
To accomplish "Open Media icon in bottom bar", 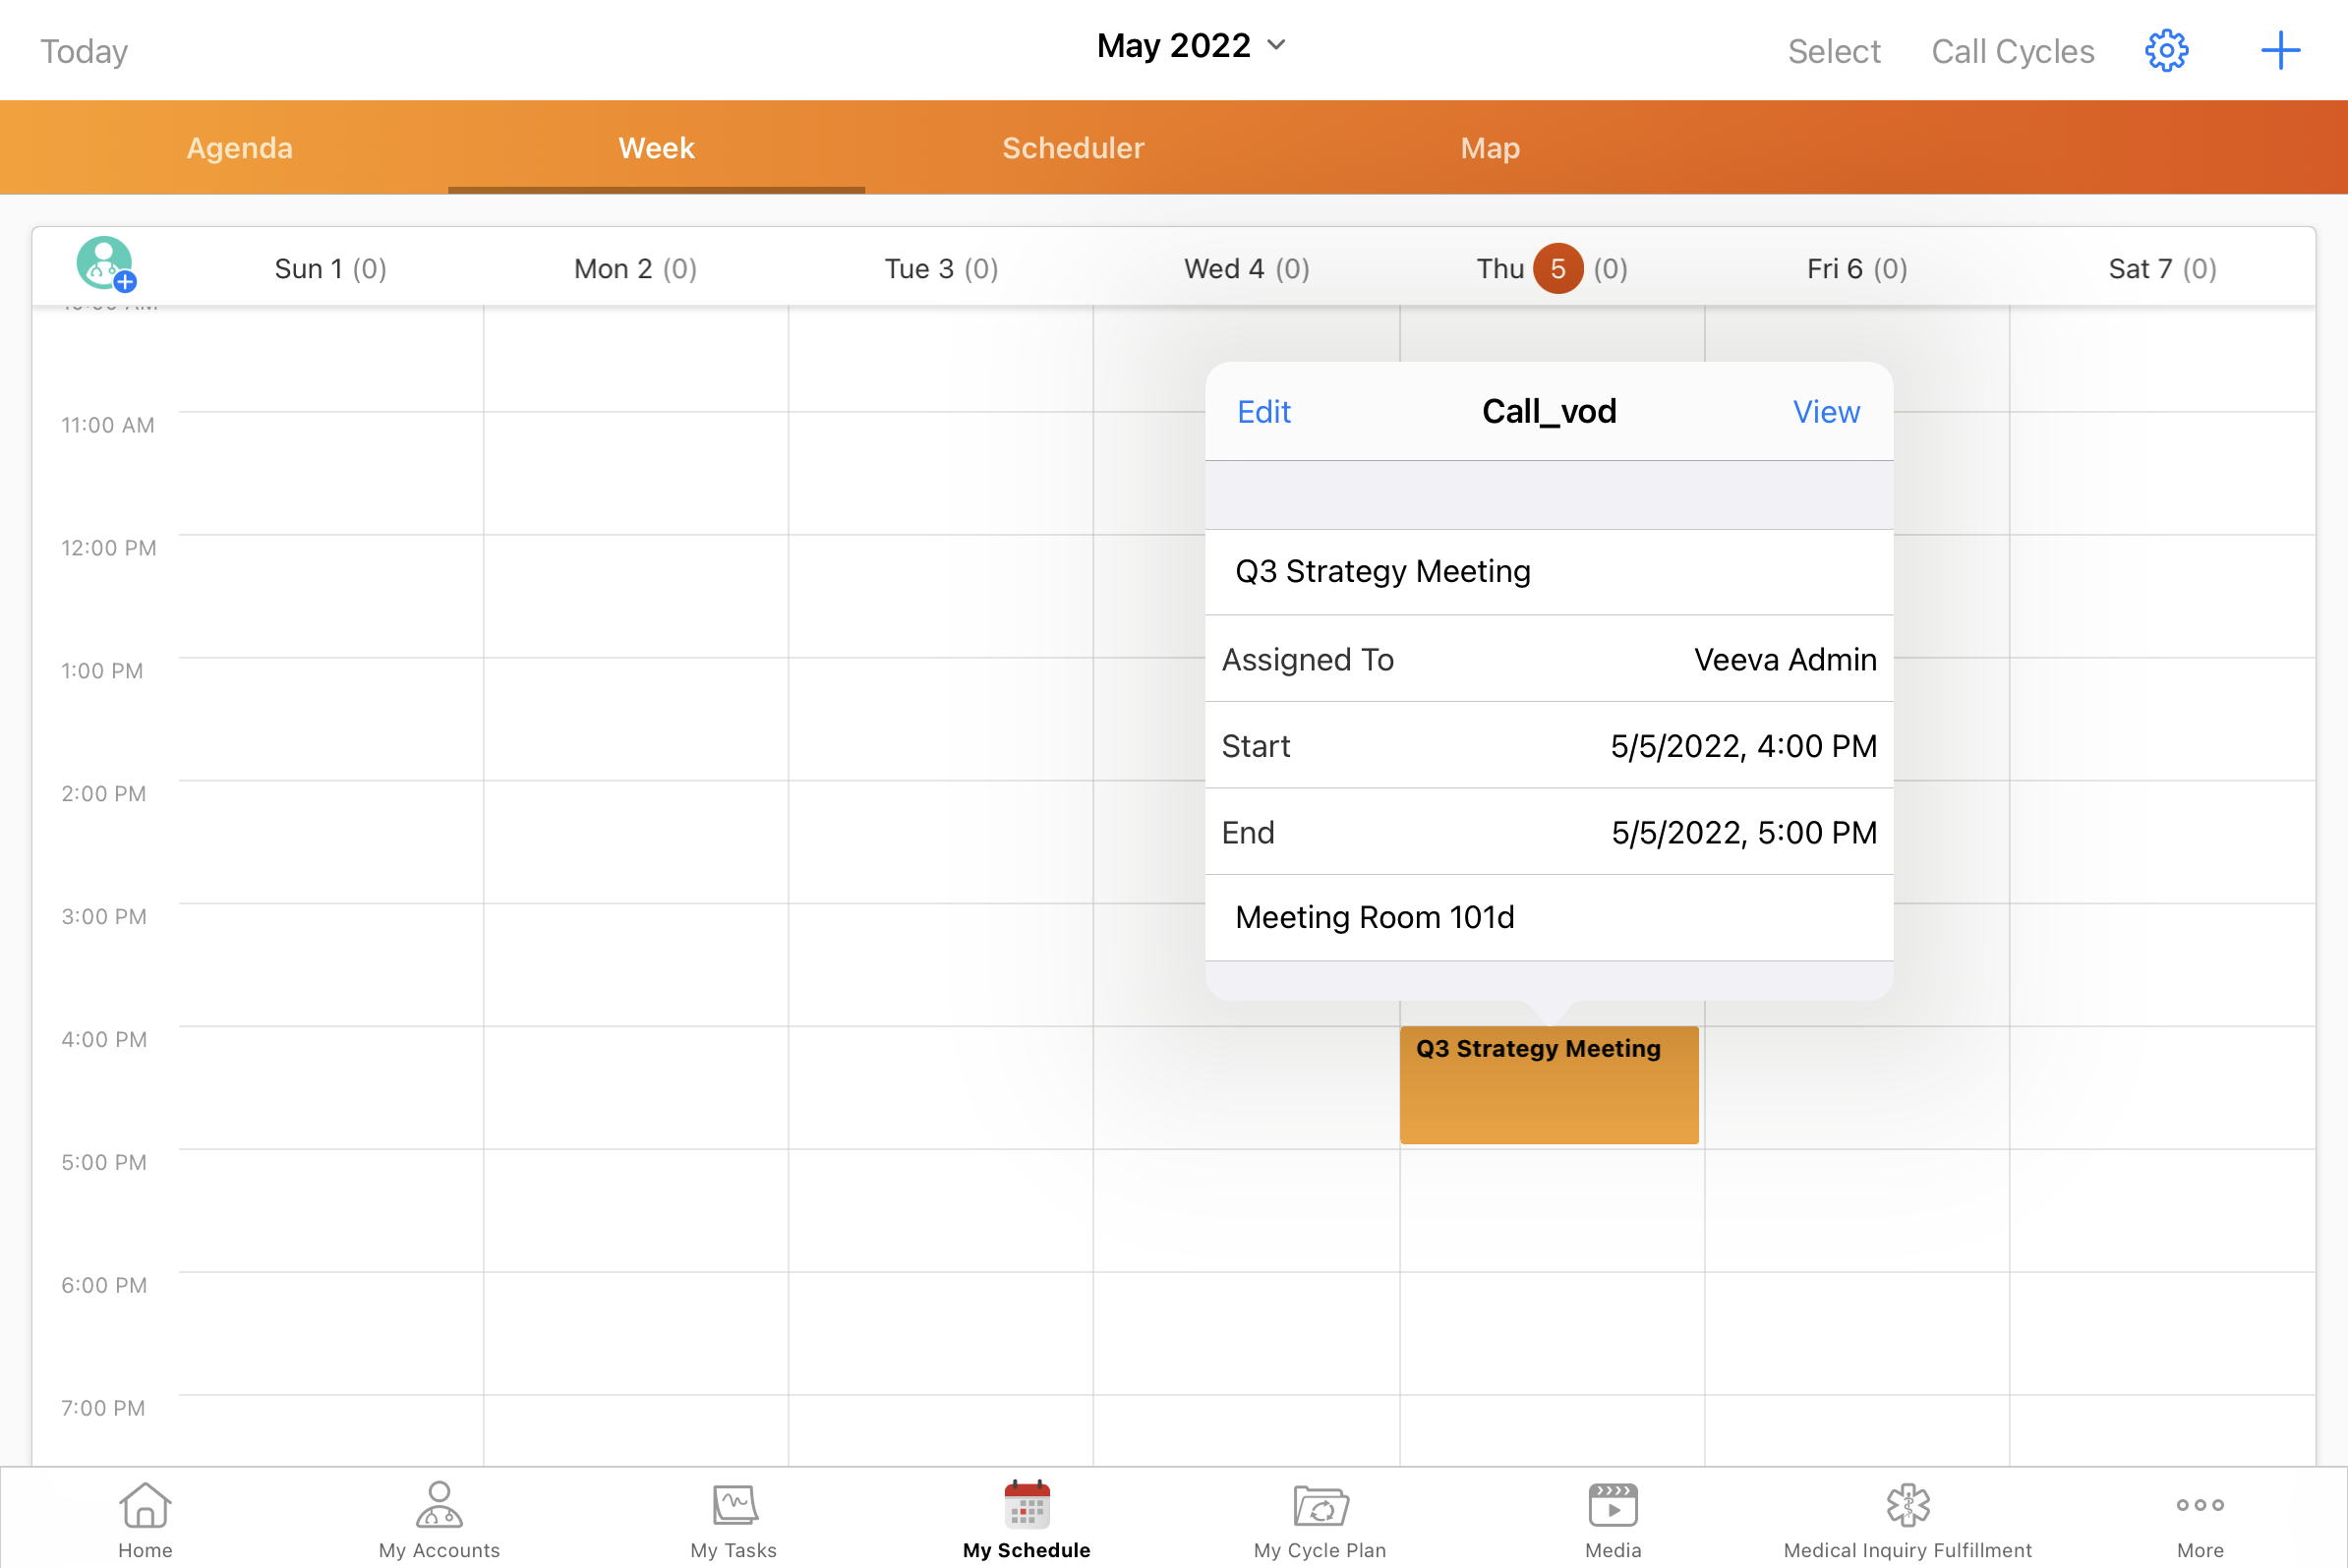I will point(1612,1519).
